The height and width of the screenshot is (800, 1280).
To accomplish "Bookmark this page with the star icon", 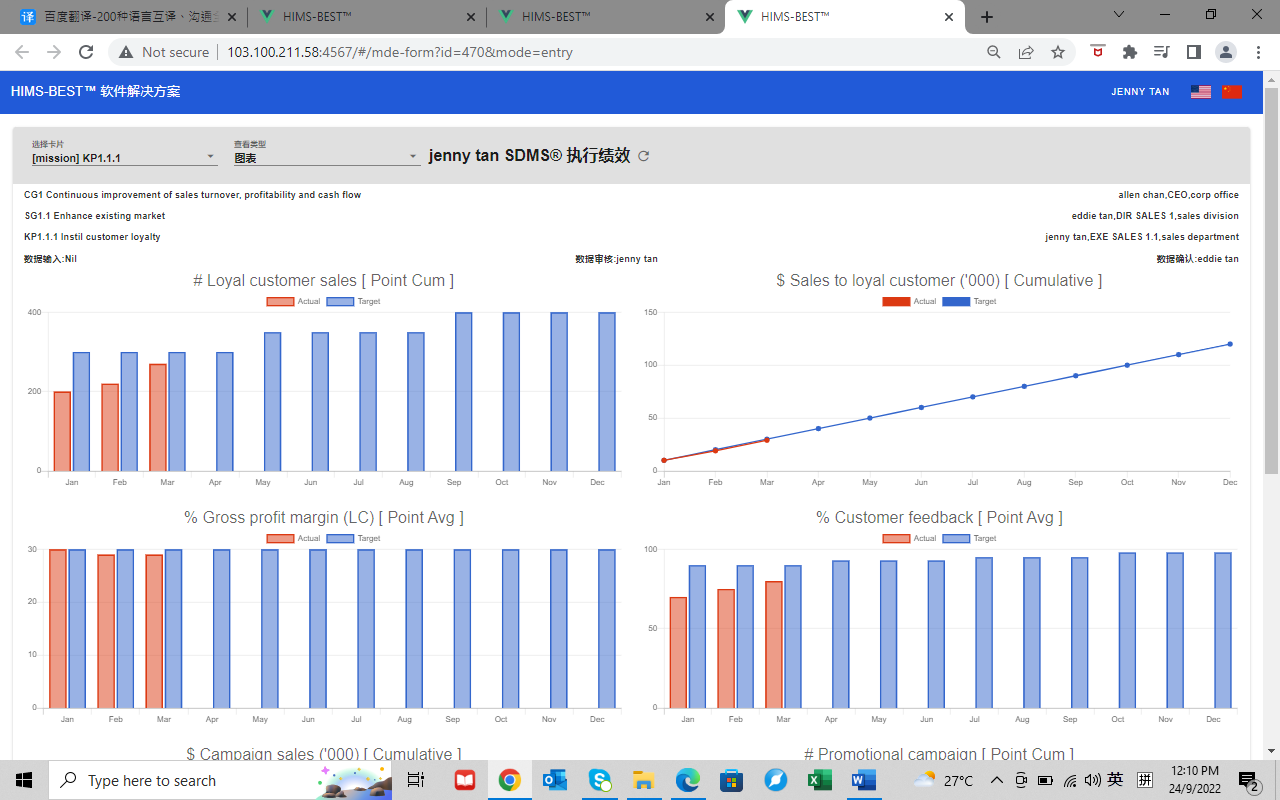I will coord(1057,52).
